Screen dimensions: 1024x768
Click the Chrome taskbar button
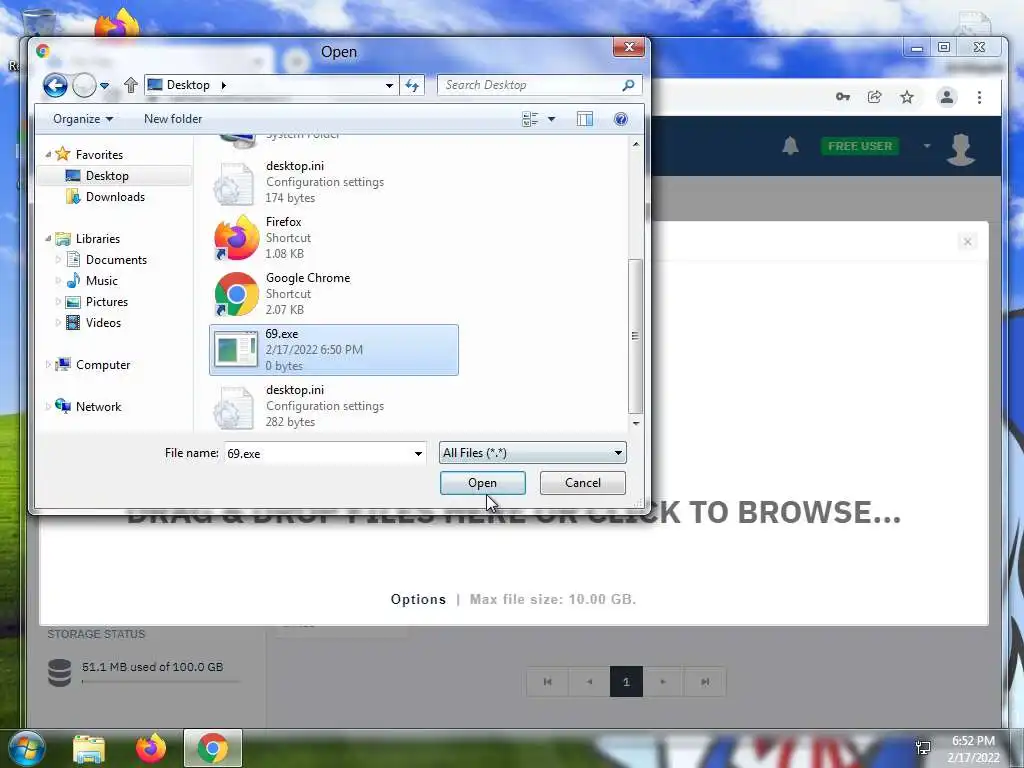pyautogui.click(x=213, y=748)
